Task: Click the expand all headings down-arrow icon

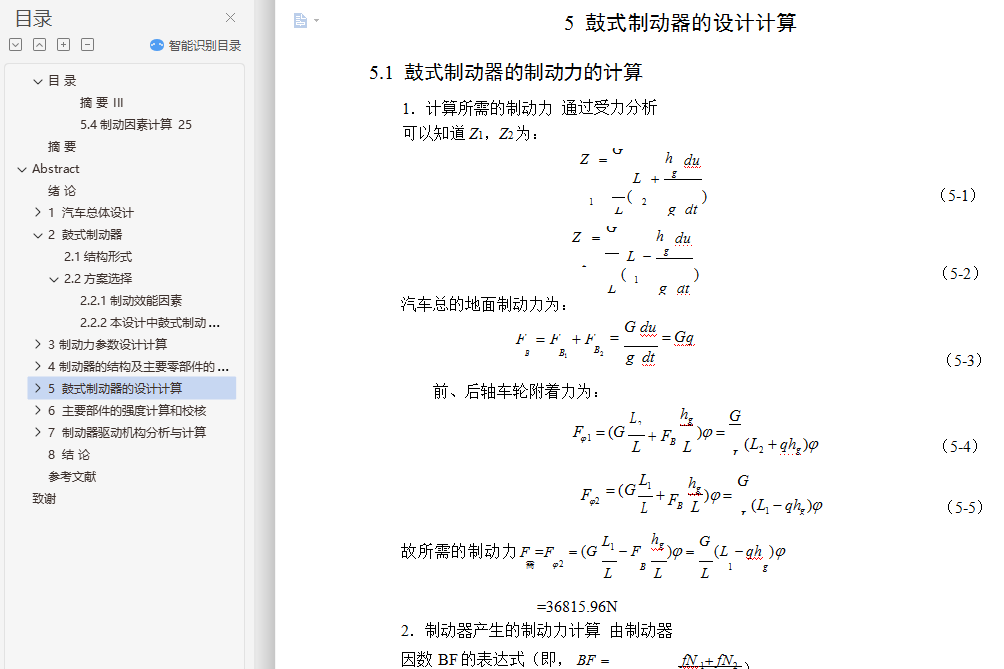Action: coord(16,45)
